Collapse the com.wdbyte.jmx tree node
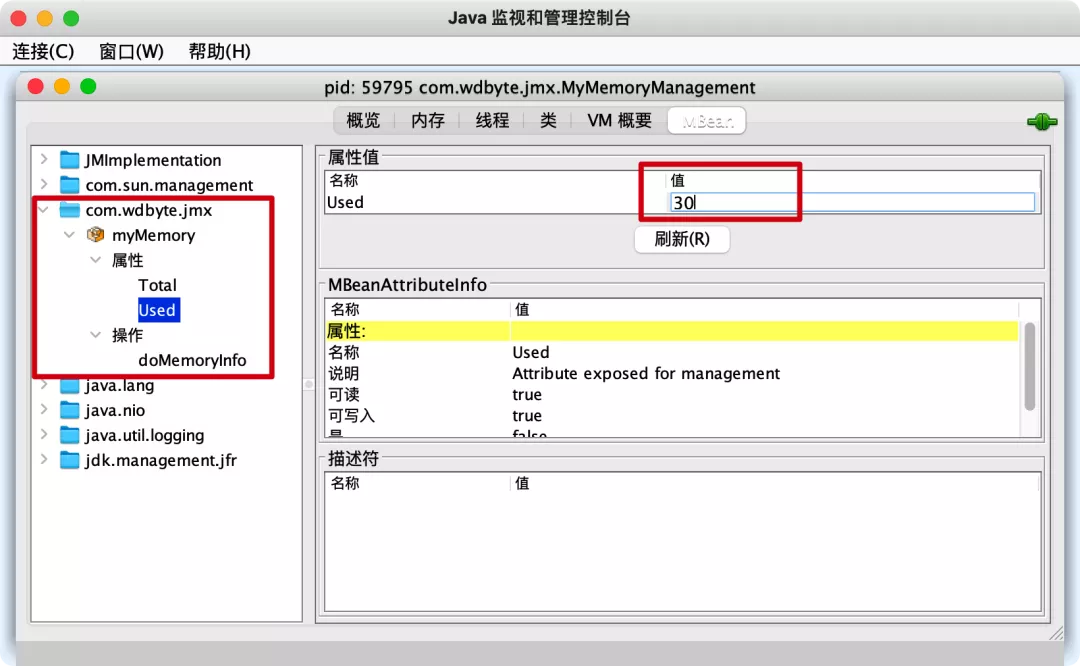The width and height of the screenshot is (1080, 666). tap(44, 209)
